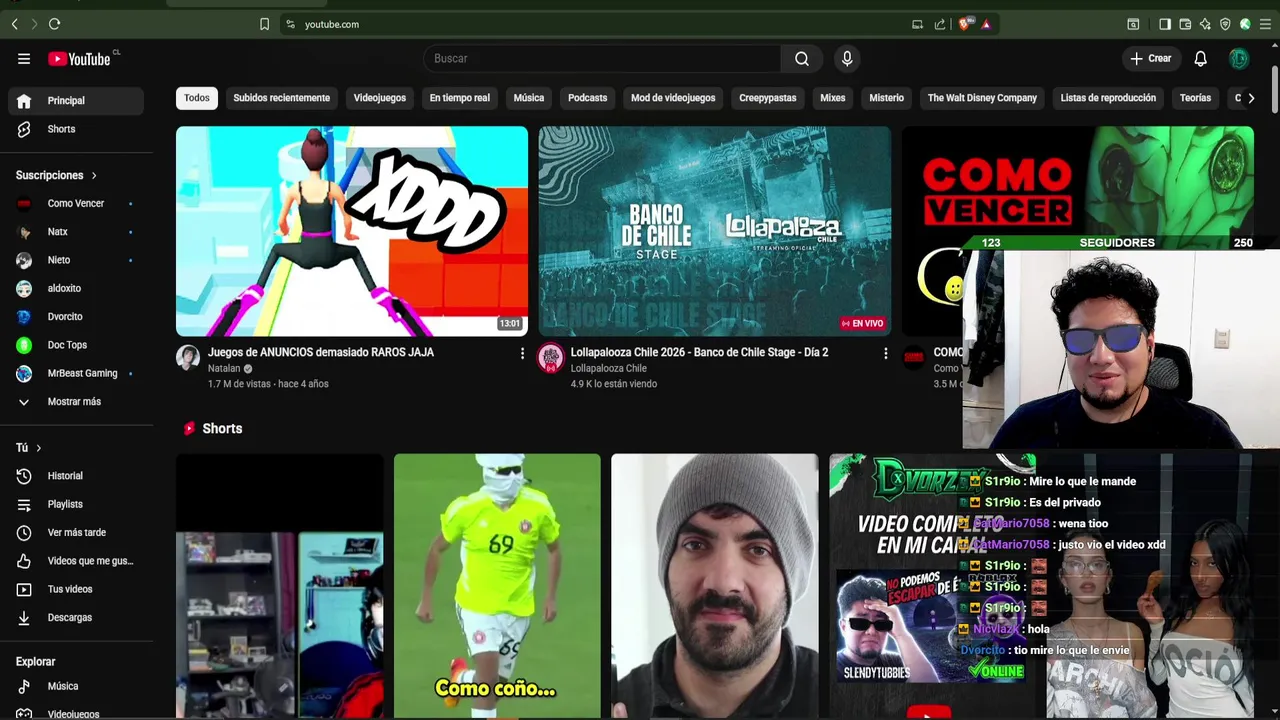Select the Creepypastas chip
The image size is (1280, 720).
768,98
